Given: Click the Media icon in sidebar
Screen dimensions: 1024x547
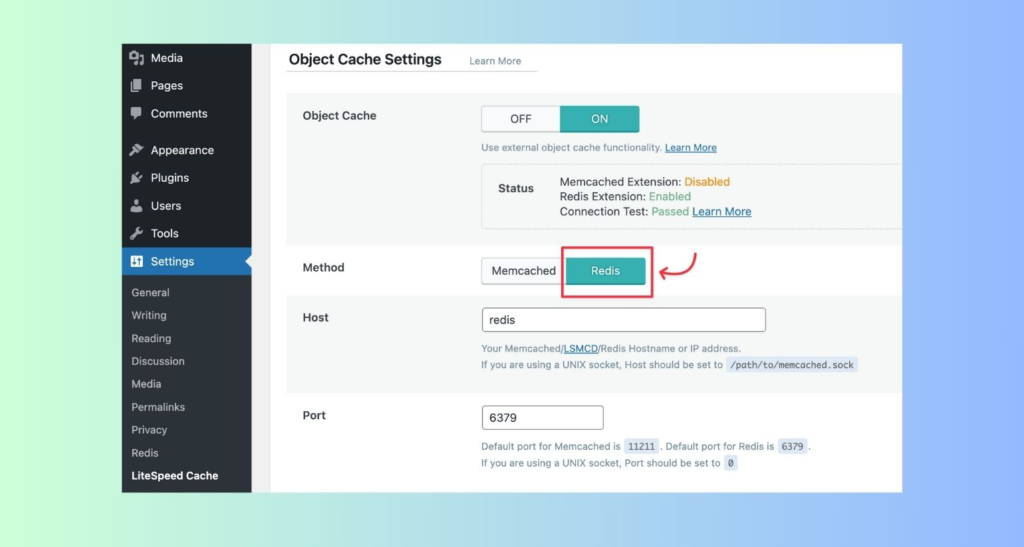Looking at the screenshot, I should click(136, 58).
